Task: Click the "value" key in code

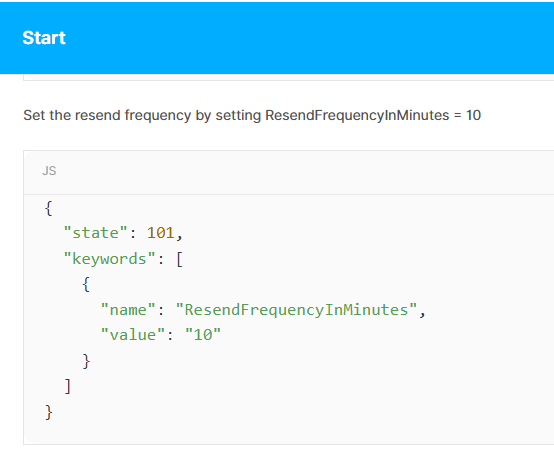Action: pyautogui.click(x=133, y=335)
